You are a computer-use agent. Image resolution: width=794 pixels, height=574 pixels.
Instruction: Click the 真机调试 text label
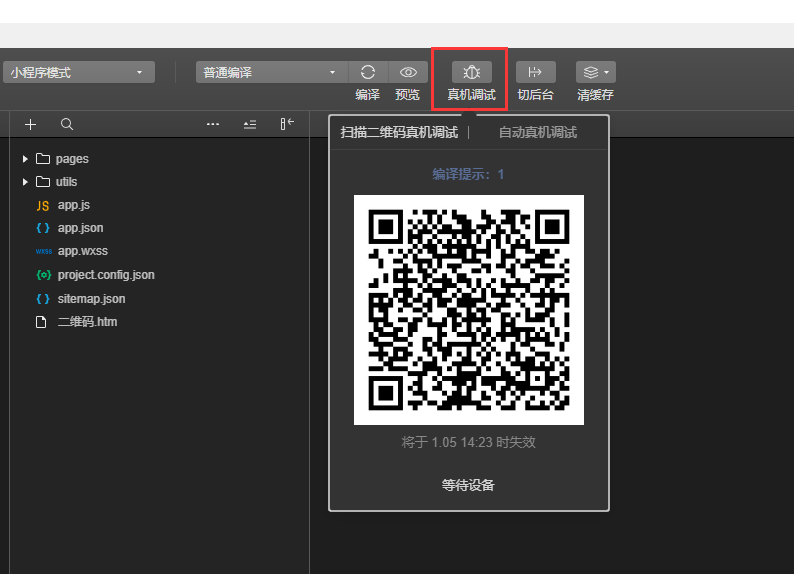coord(471,95)
